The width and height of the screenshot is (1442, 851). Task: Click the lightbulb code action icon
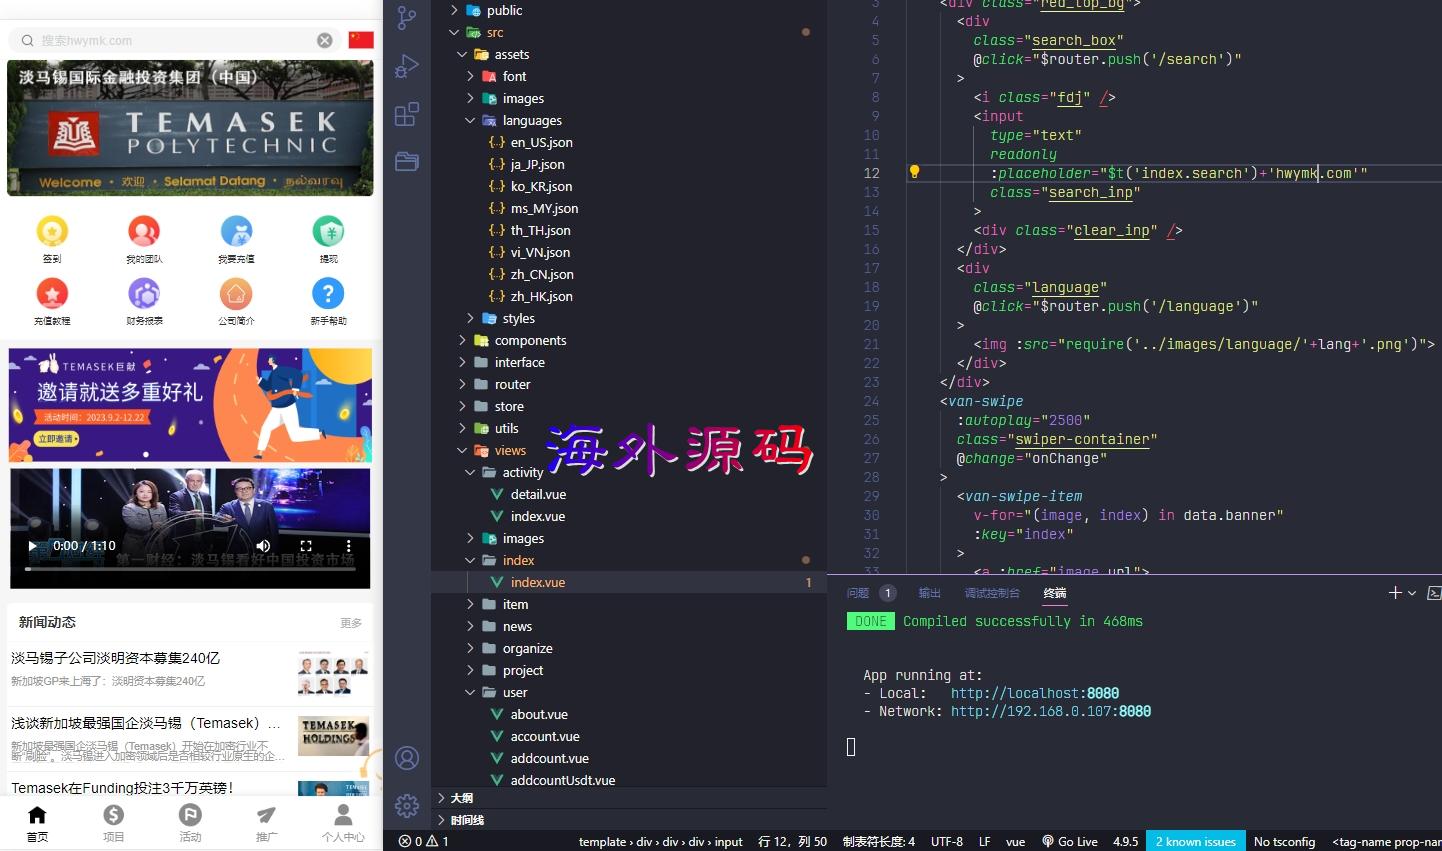(x=914, y=172)
